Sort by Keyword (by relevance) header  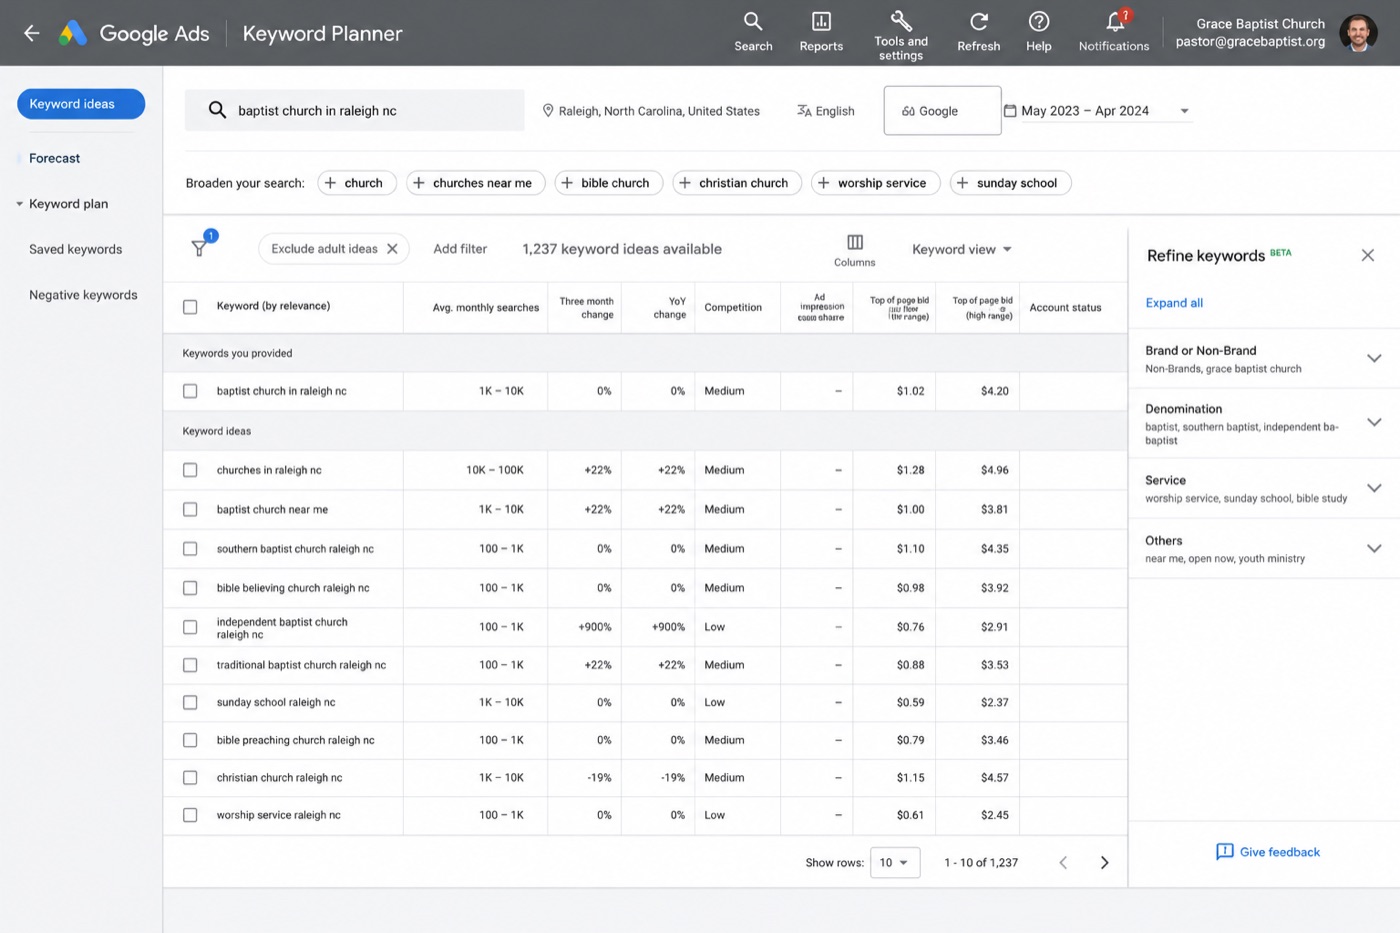pyautogui.click(x=273, y=306)
